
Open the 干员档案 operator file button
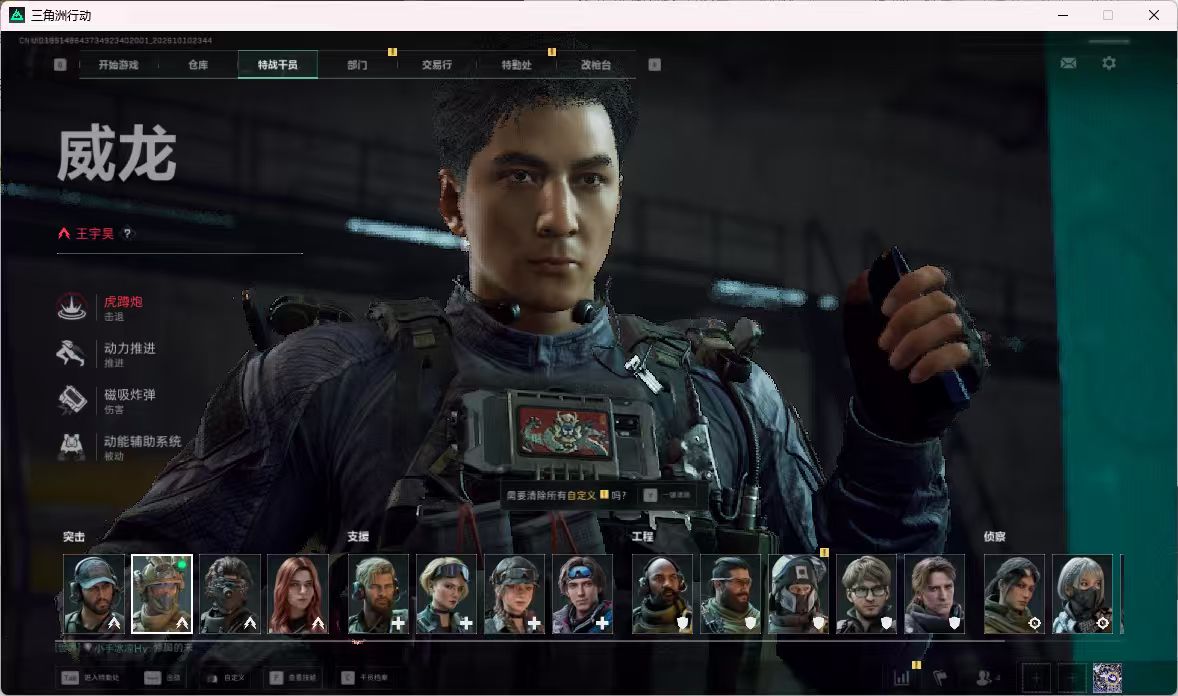365,678
